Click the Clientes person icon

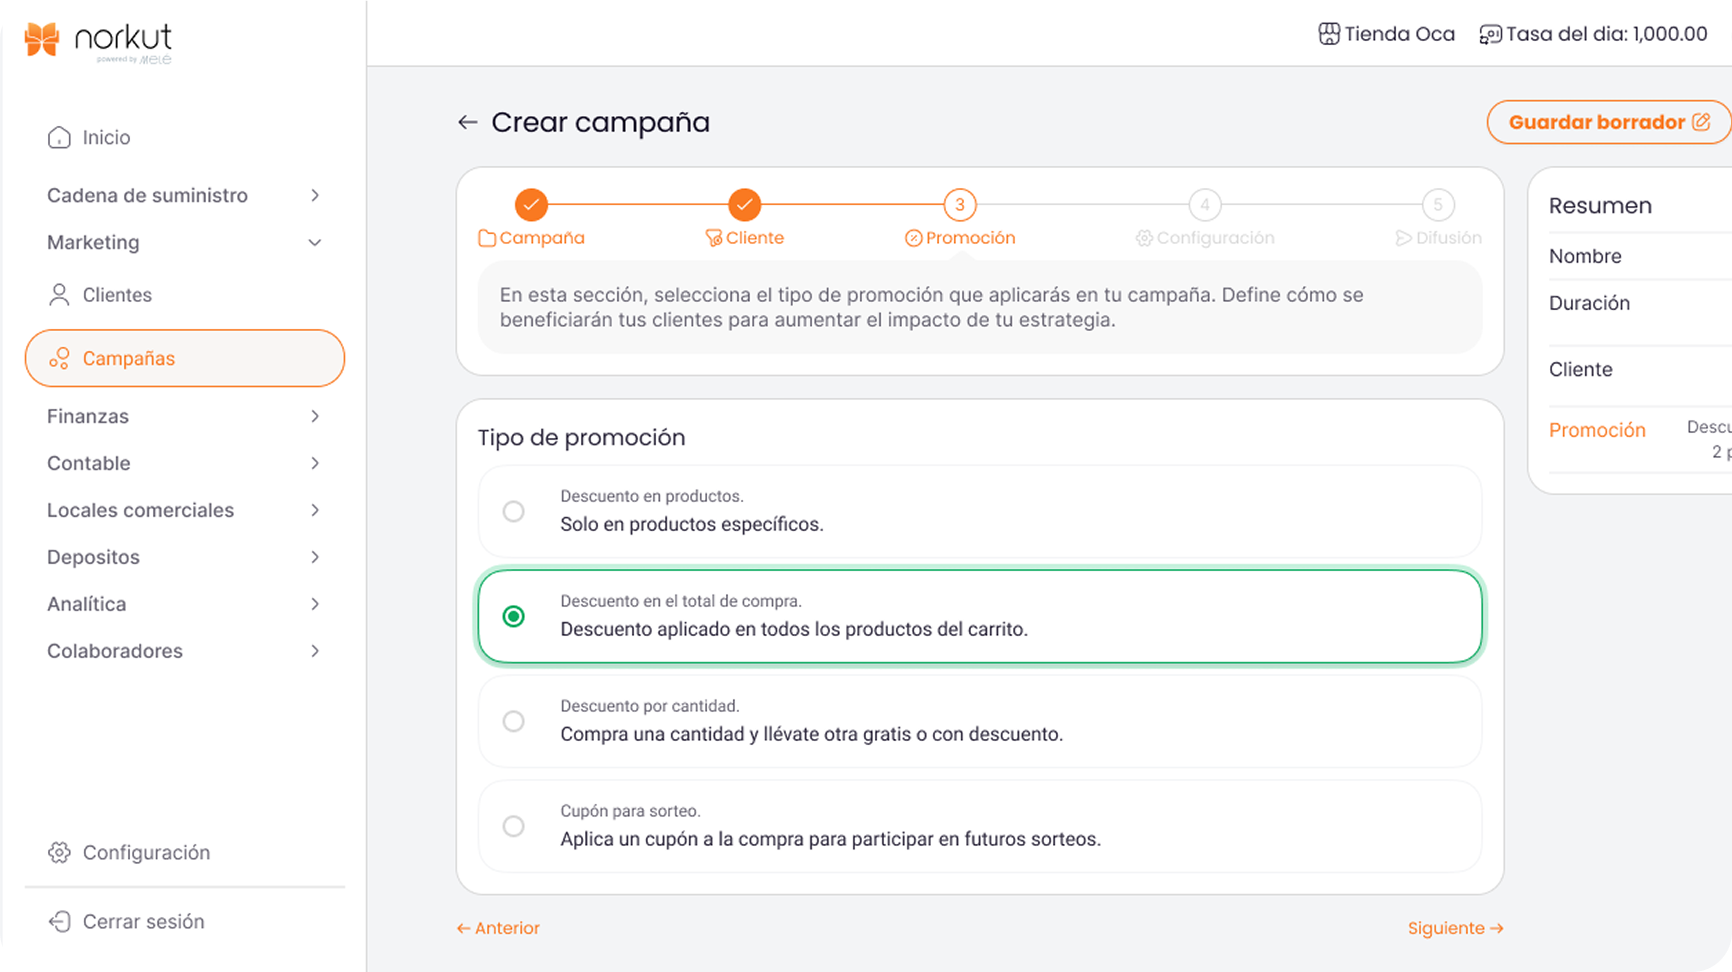59,295
